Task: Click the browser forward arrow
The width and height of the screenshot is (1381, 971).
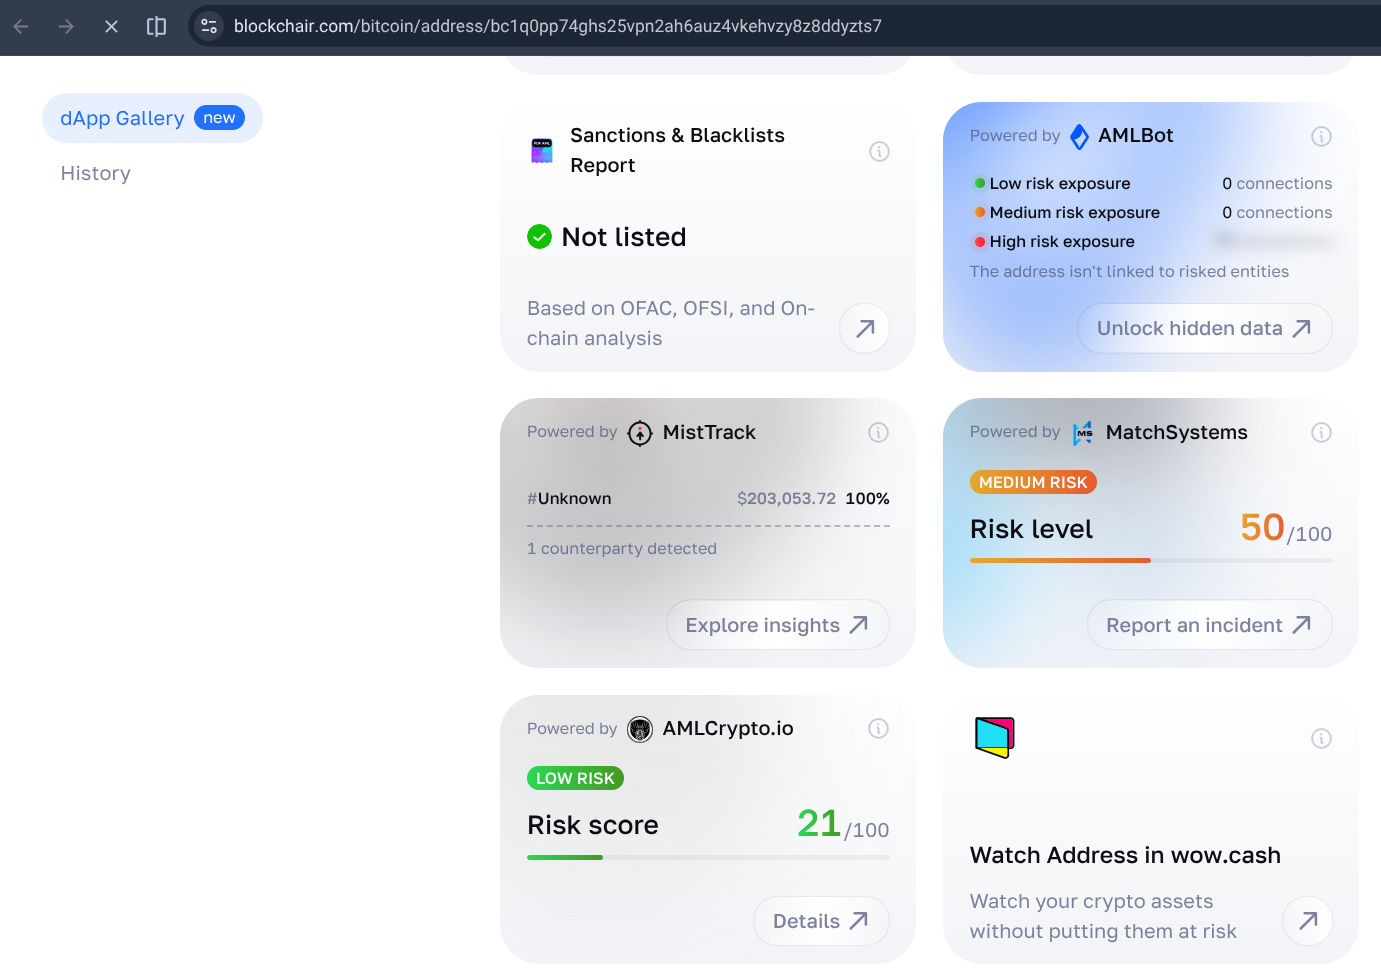Action: pos(66,26)
